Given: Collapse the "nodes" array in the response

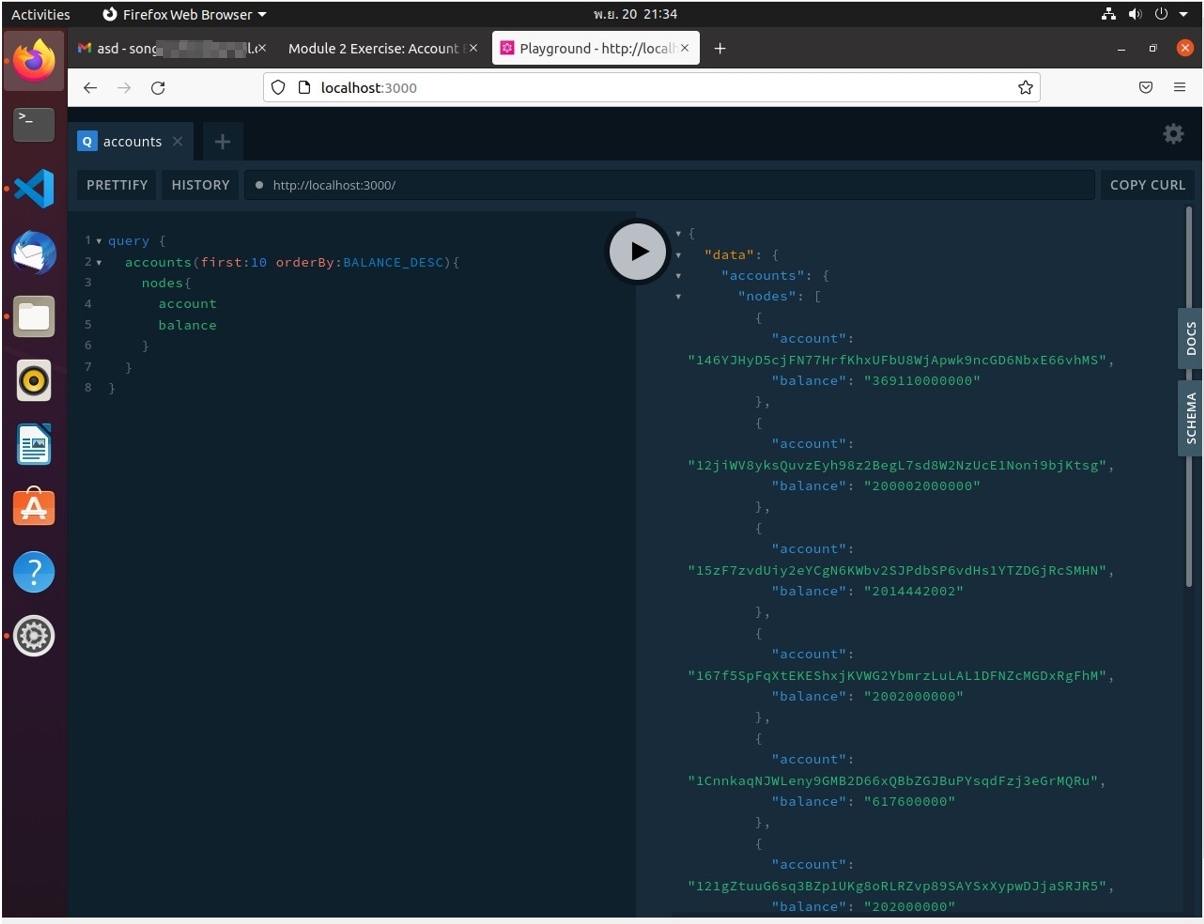Looking at the screenshot, I should [679, 296].
